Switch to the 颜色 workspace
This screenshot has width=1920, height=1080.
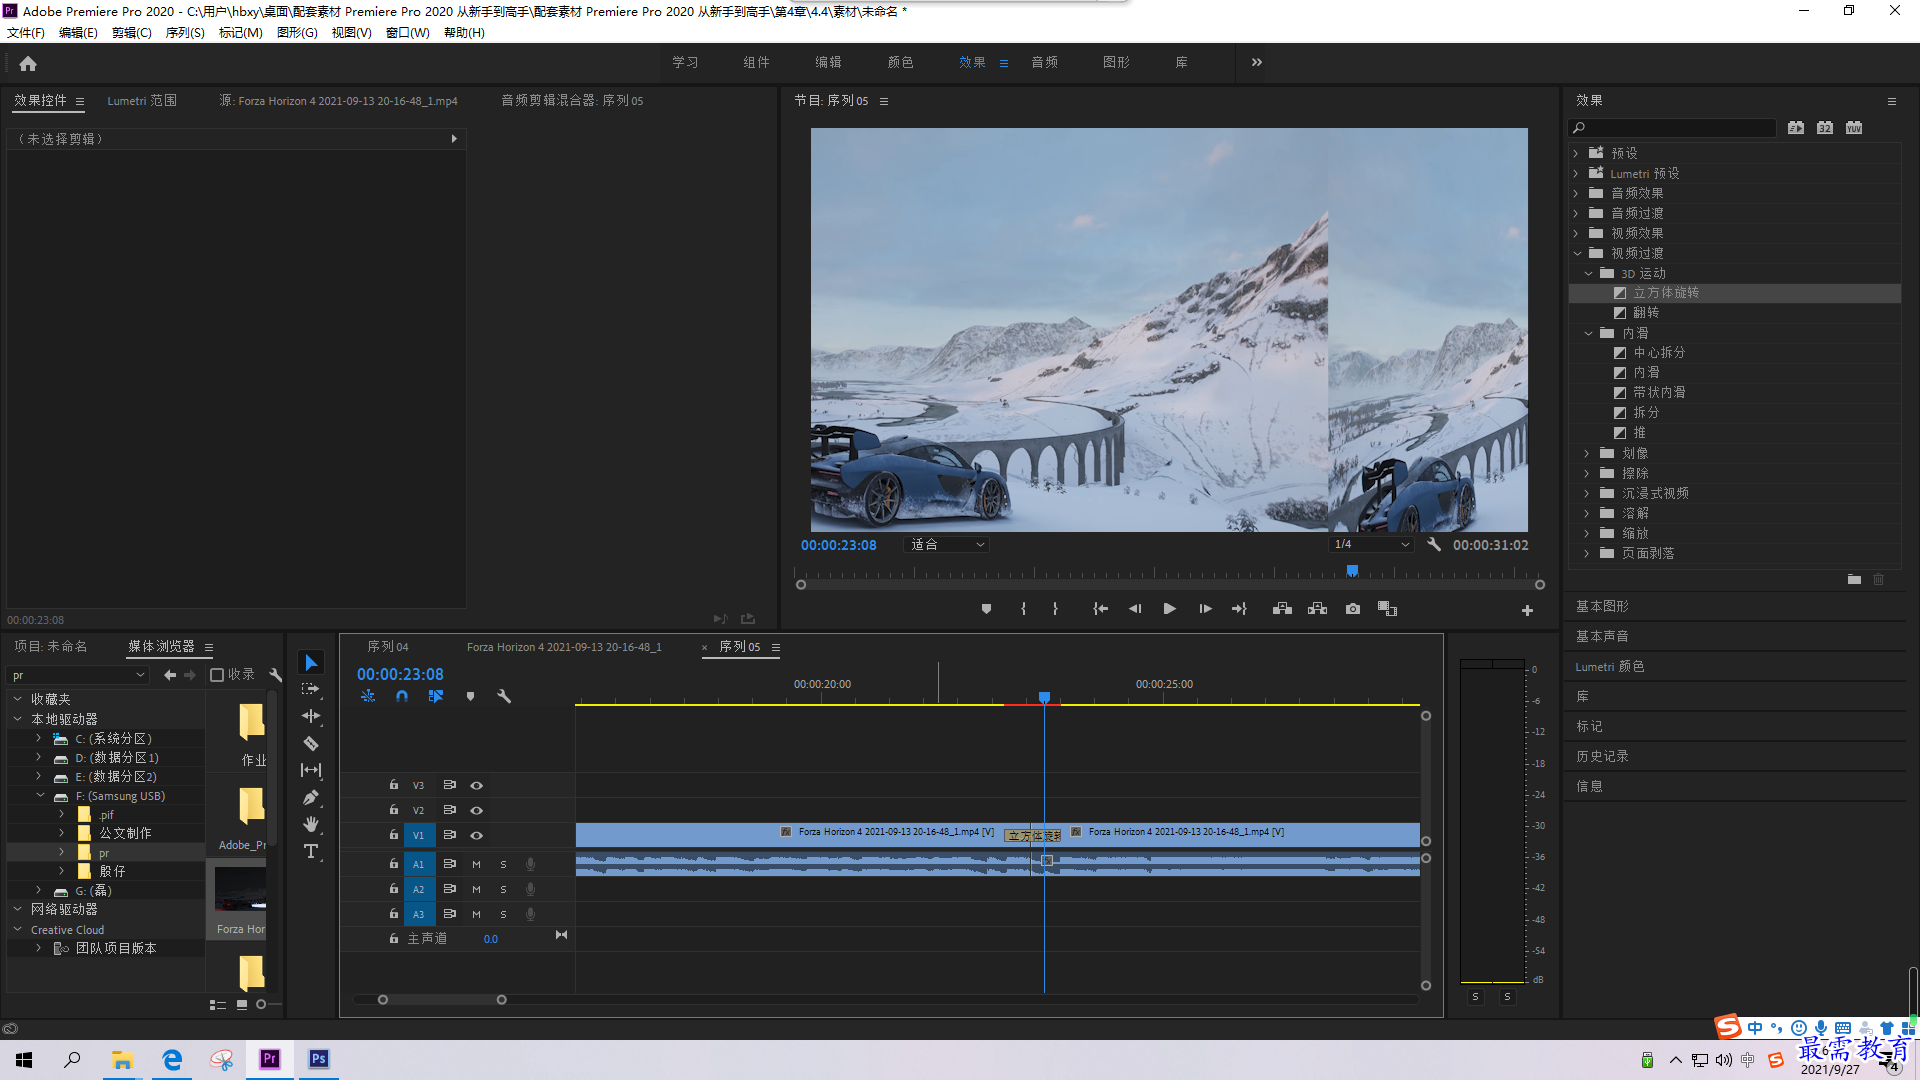900,62
